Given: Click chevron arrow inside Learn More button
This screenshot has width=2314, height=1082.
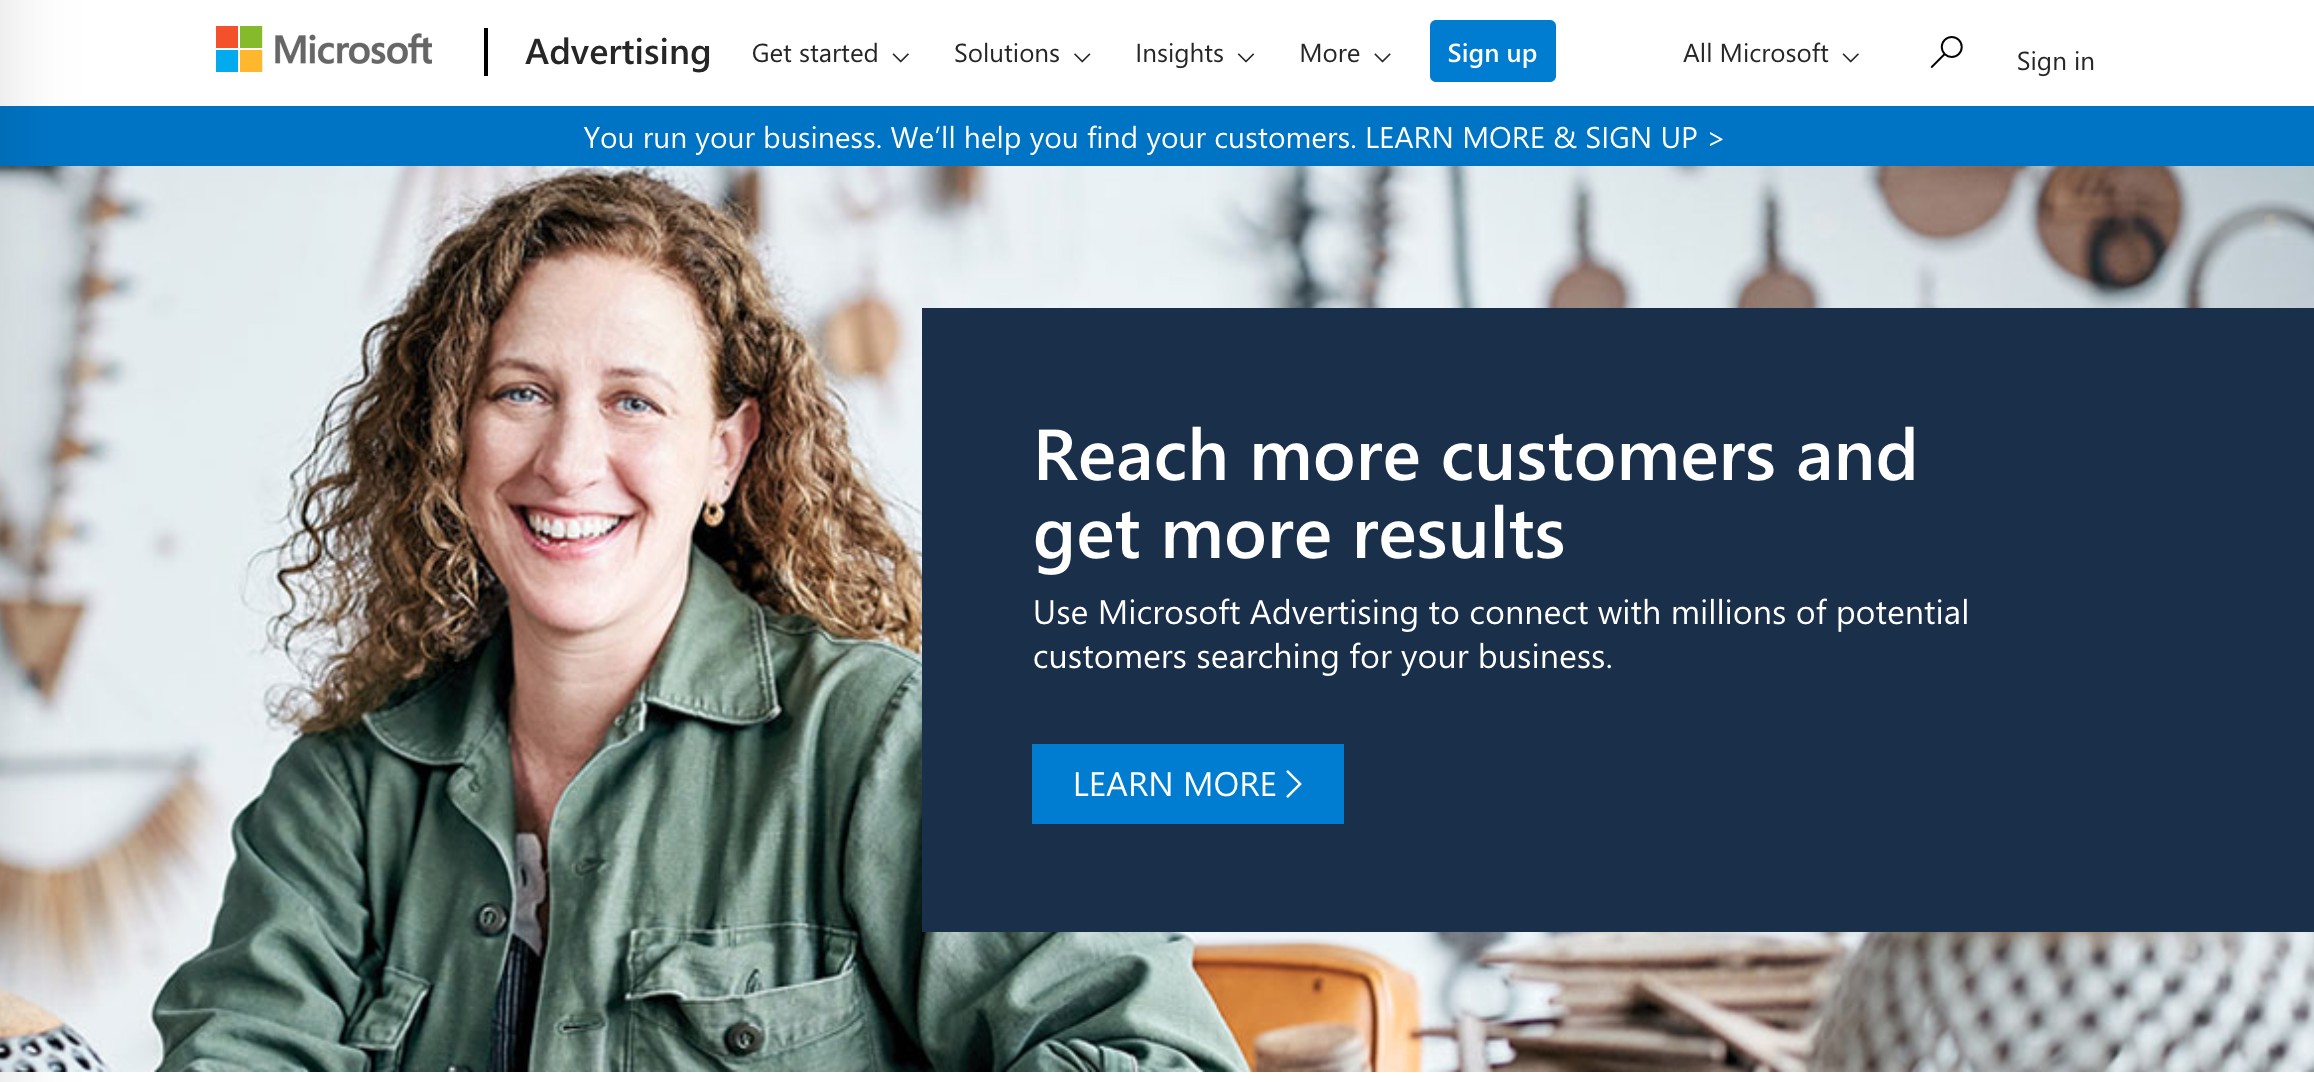Looking at the screenshot, I should click(1294, 784).
